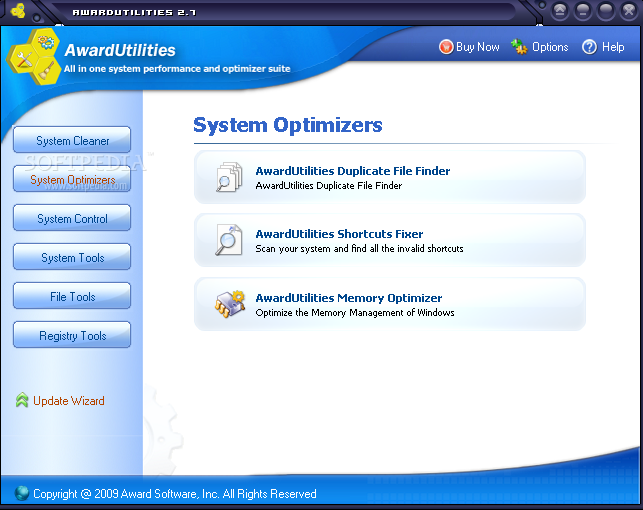Click 'Optimize the Memory Management of Windows' description

355,312
